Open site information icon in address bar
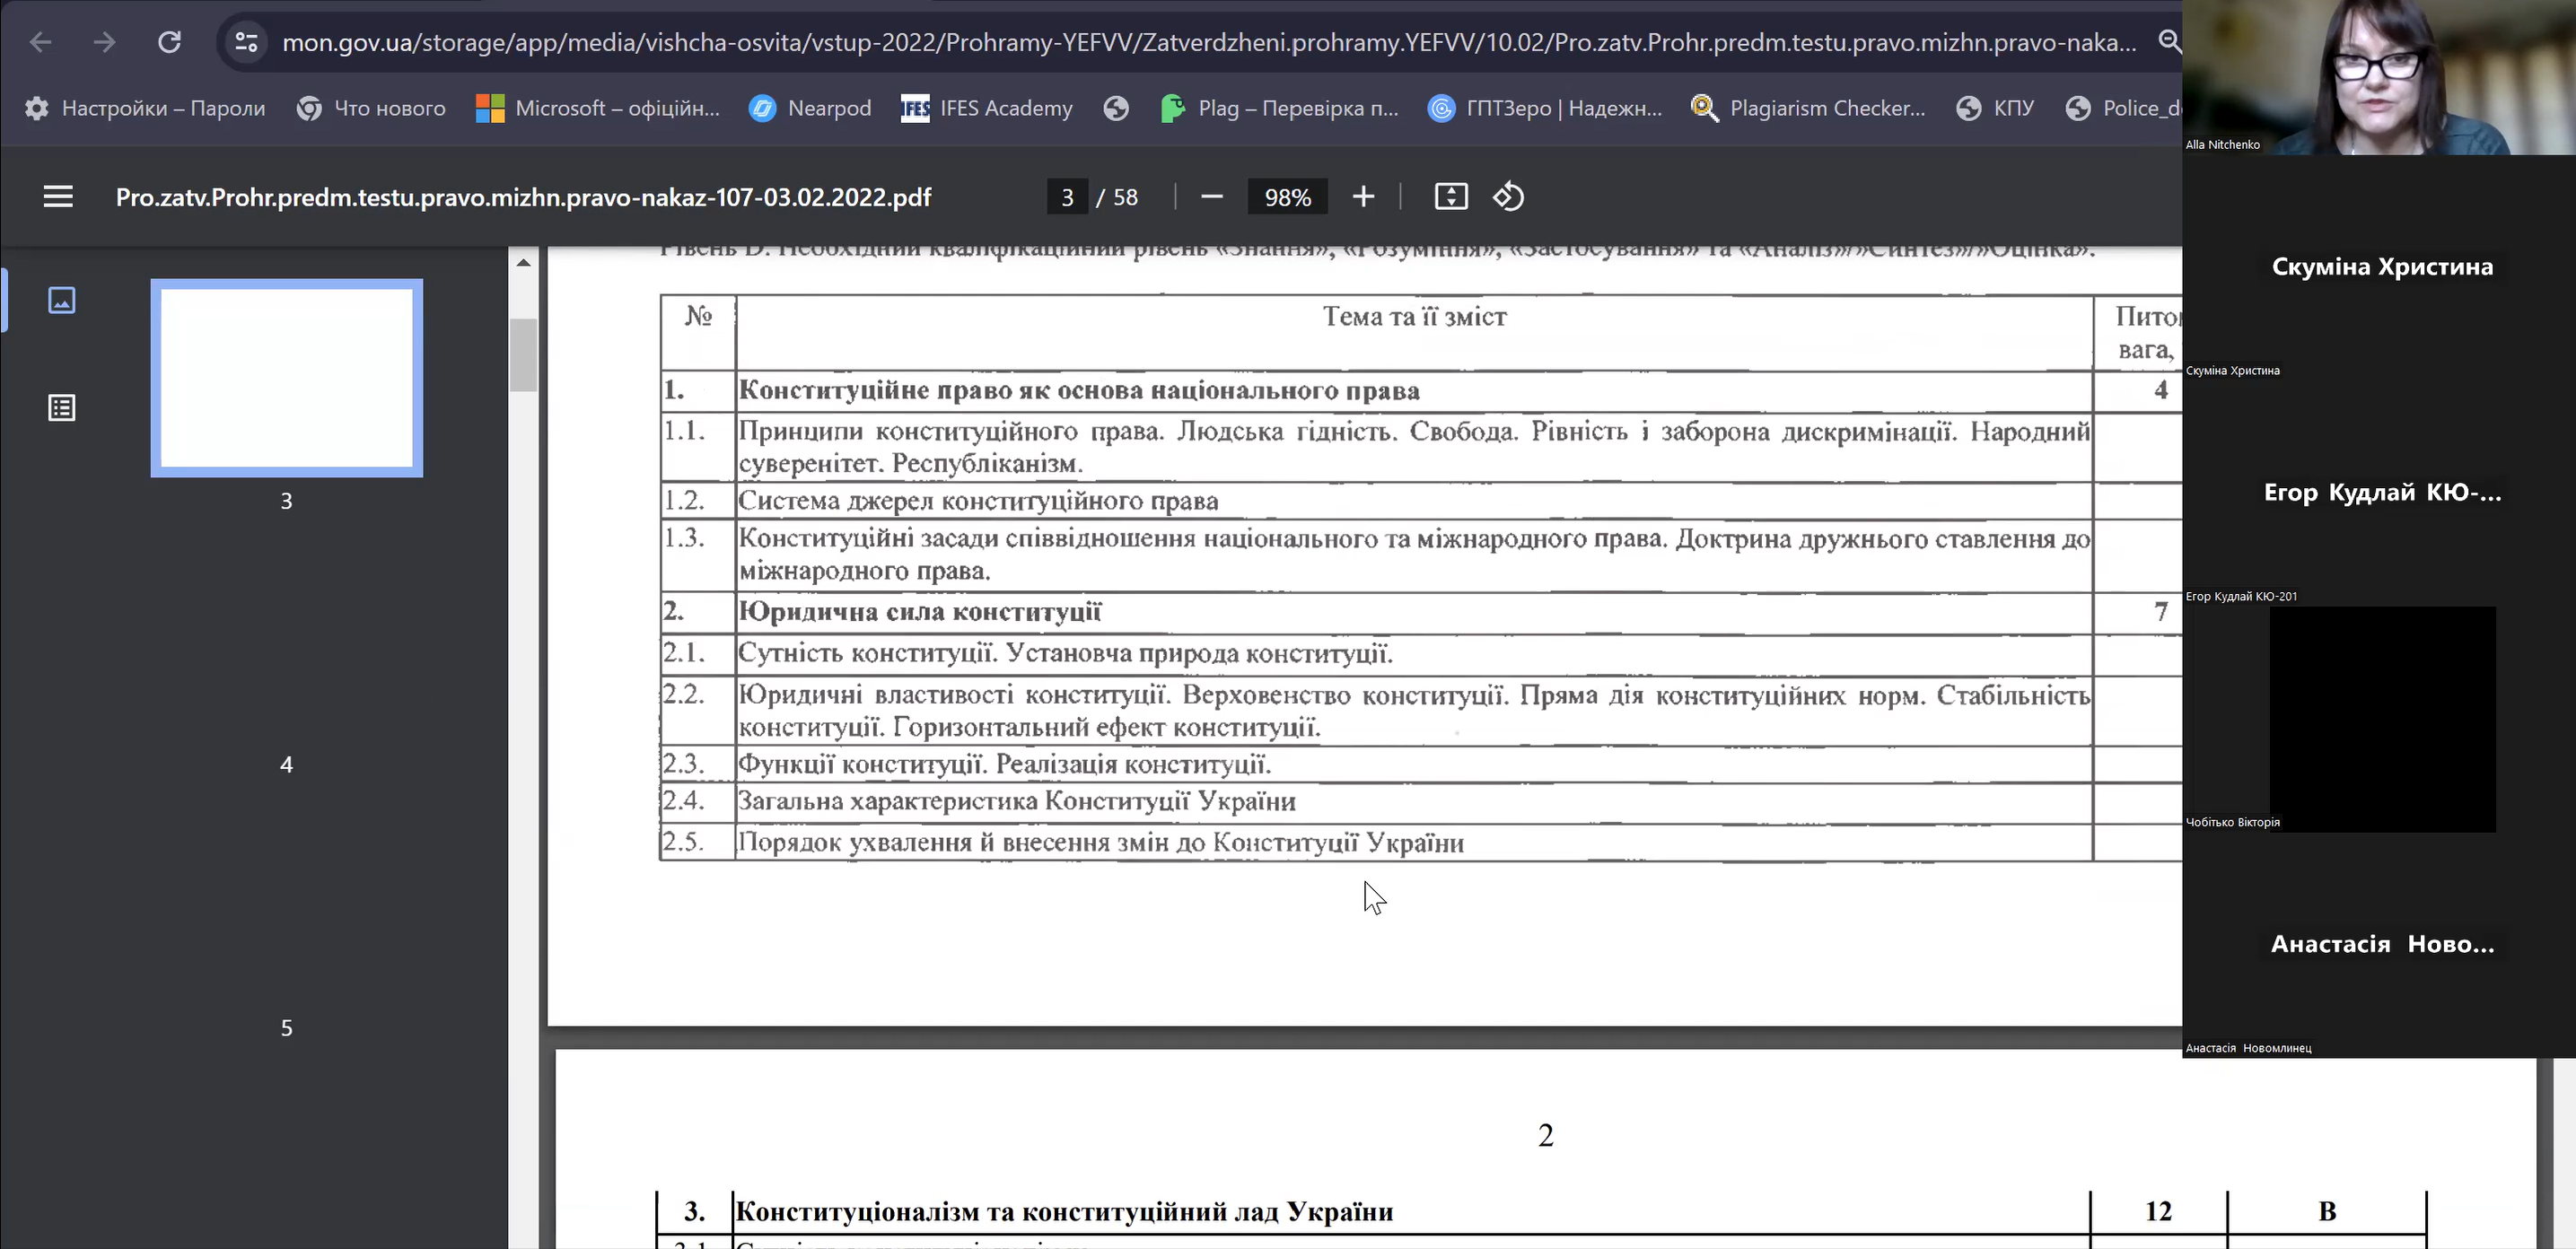The image size is (2576, 1249). click(x=246, y=42)
